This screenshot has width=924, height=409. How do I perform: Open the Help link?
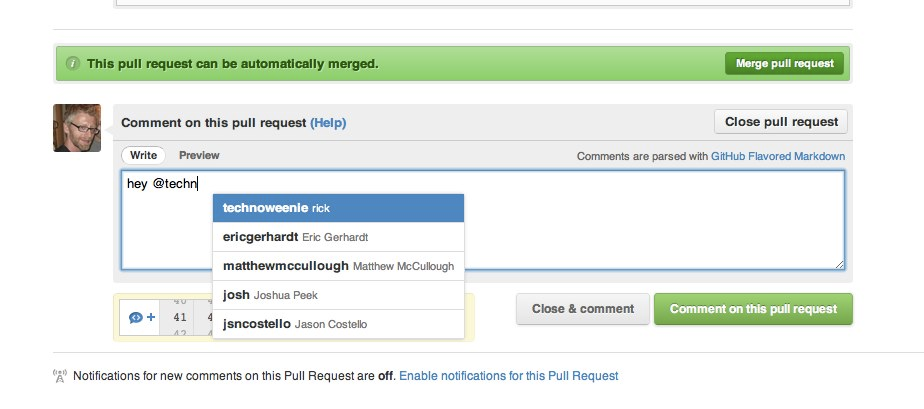coord(328,123)
